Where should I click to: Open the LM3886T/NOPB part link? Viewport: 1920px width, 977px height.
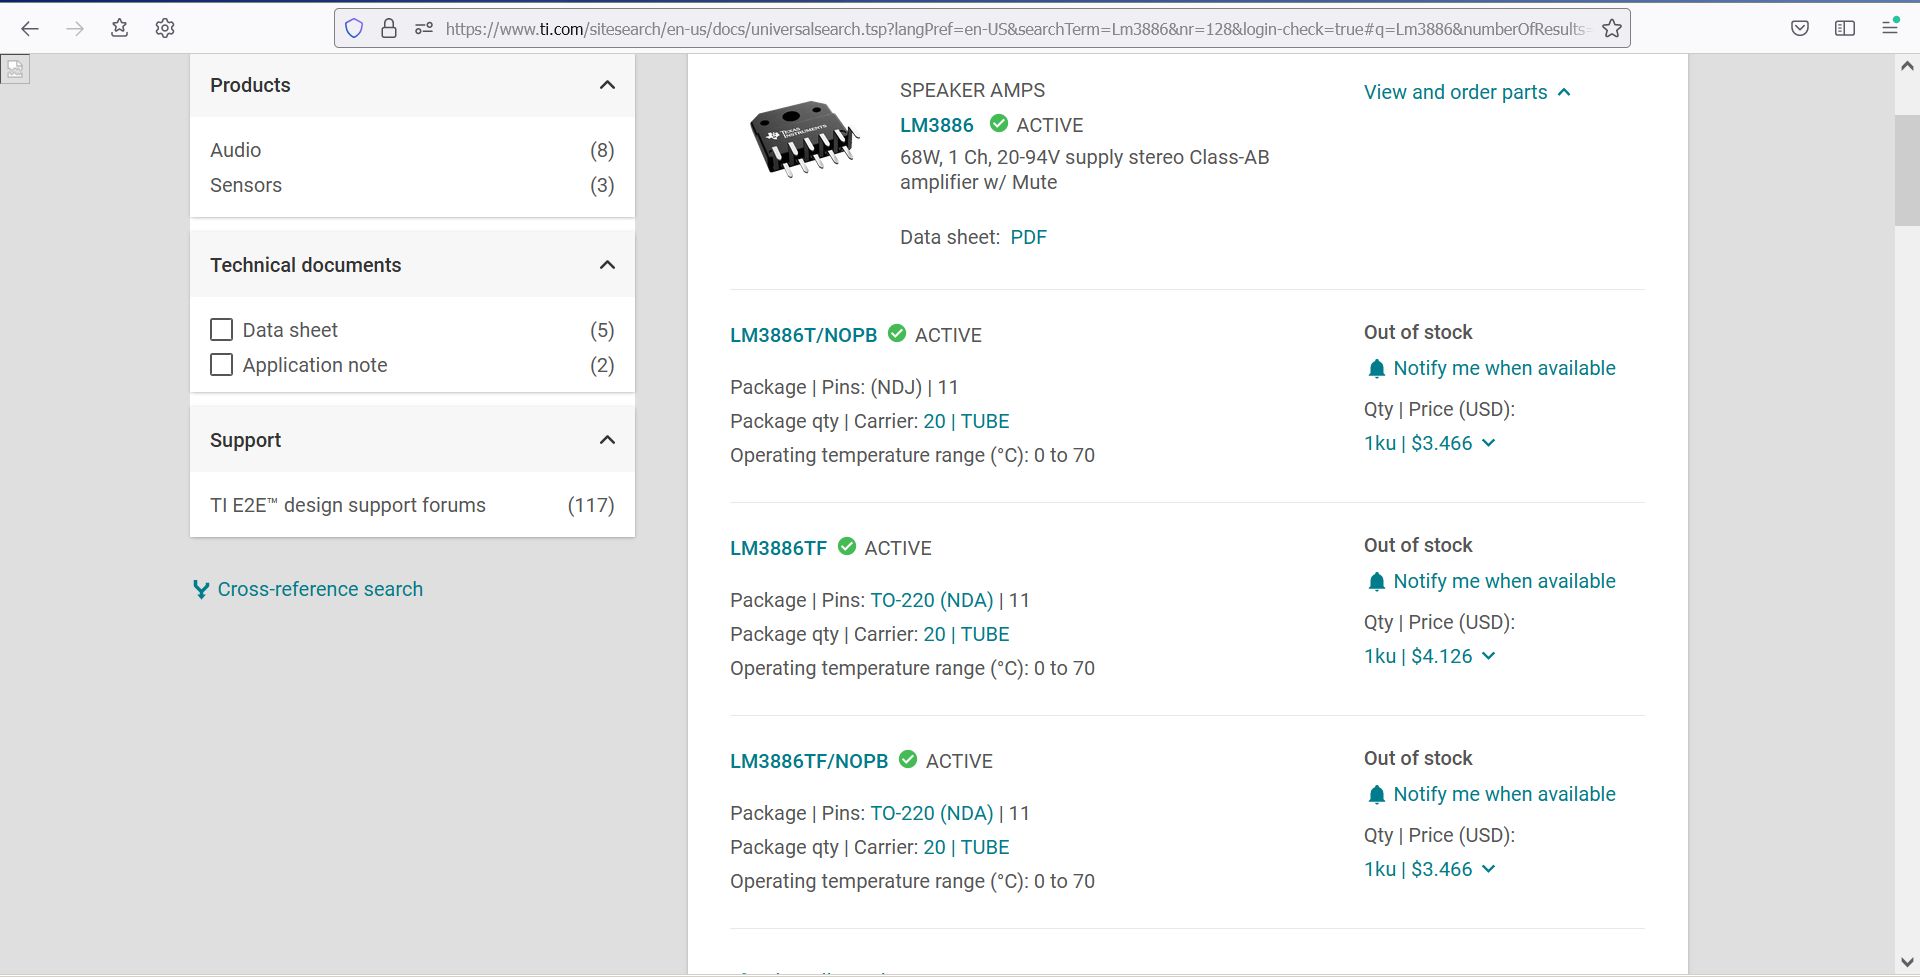[803, 335]
